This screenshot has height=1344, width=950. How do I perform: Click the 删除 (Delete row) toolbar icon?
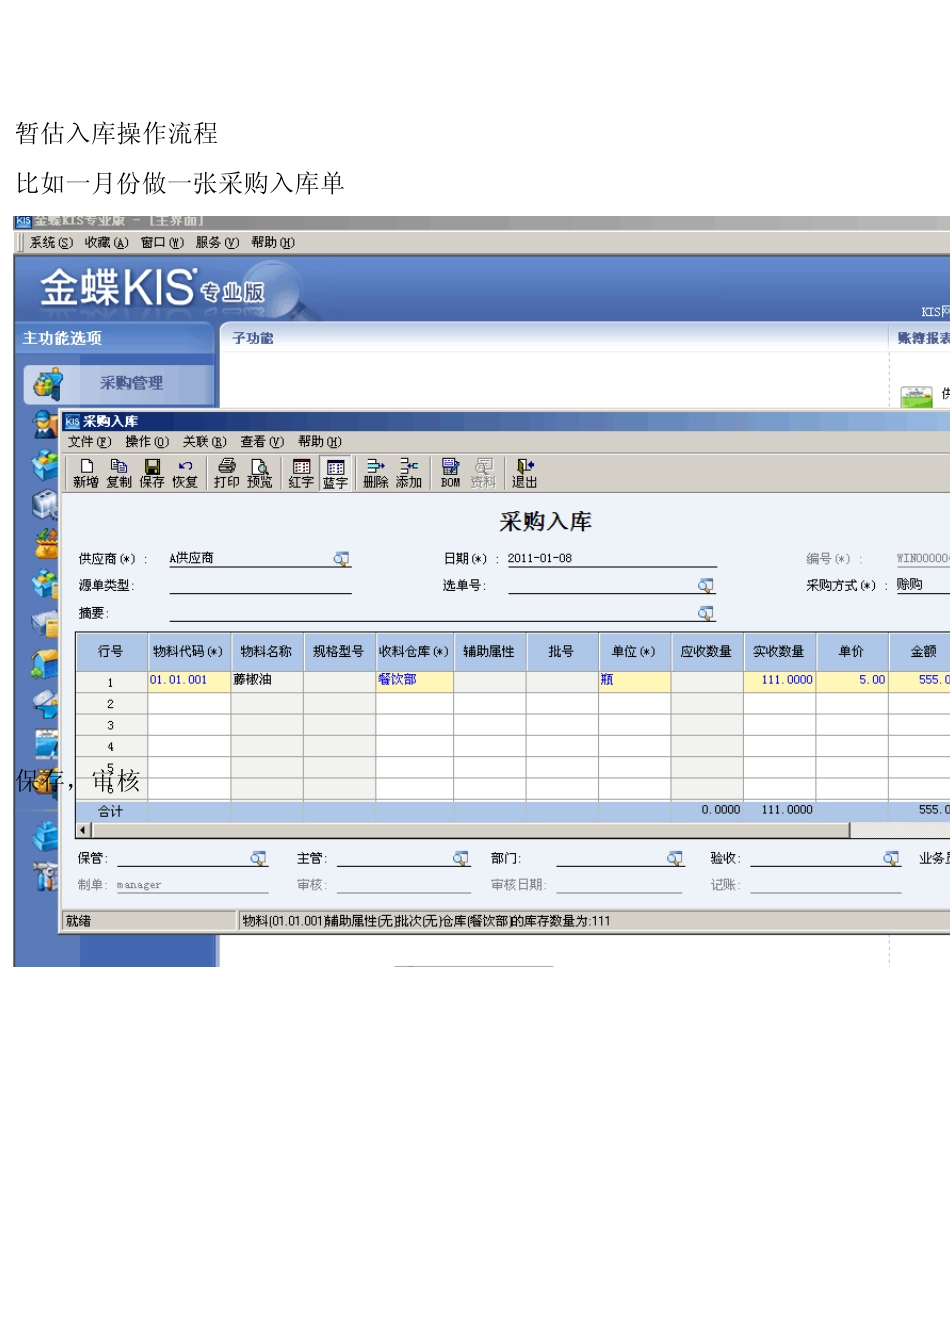click(x=376, y=473)
